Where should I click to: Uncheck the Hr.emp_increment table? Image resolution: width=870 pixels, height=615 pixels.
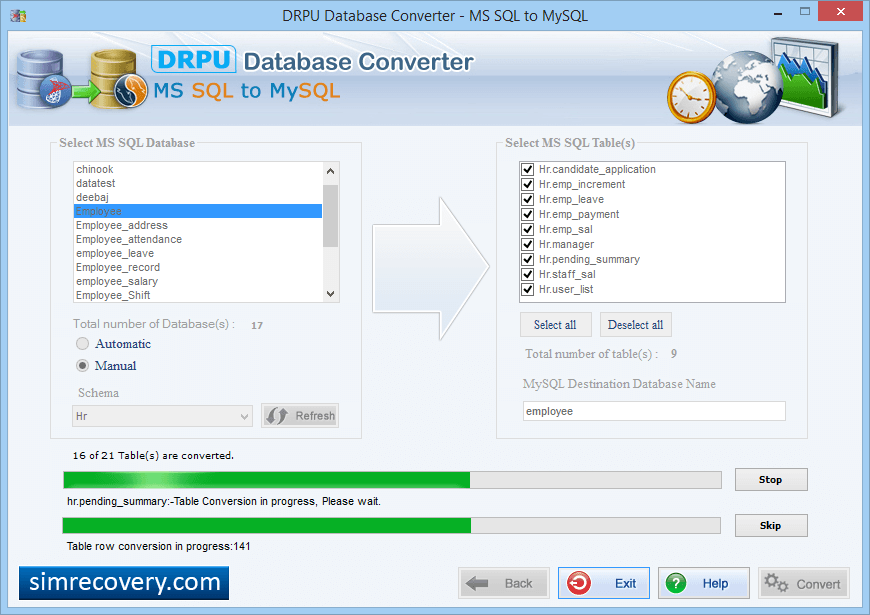pyautogui.click(x=527, y=184)
